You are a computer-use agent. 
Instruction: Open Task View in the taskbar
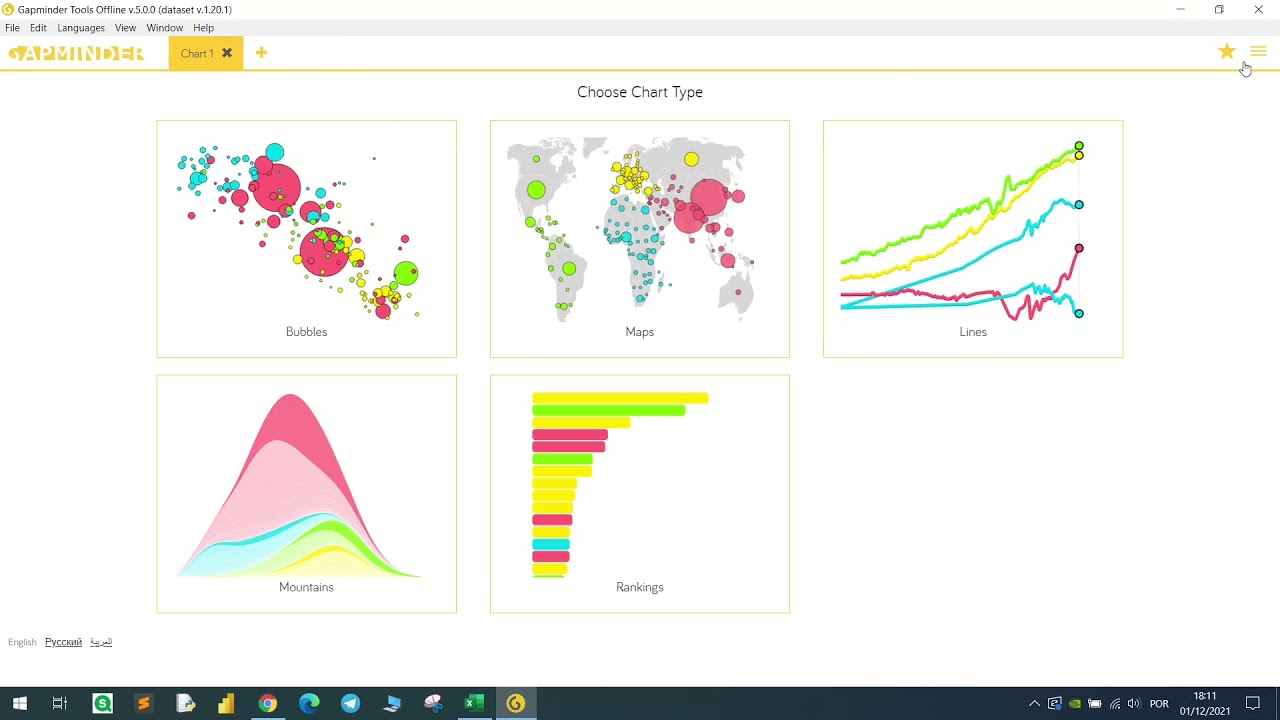point(60,704)
